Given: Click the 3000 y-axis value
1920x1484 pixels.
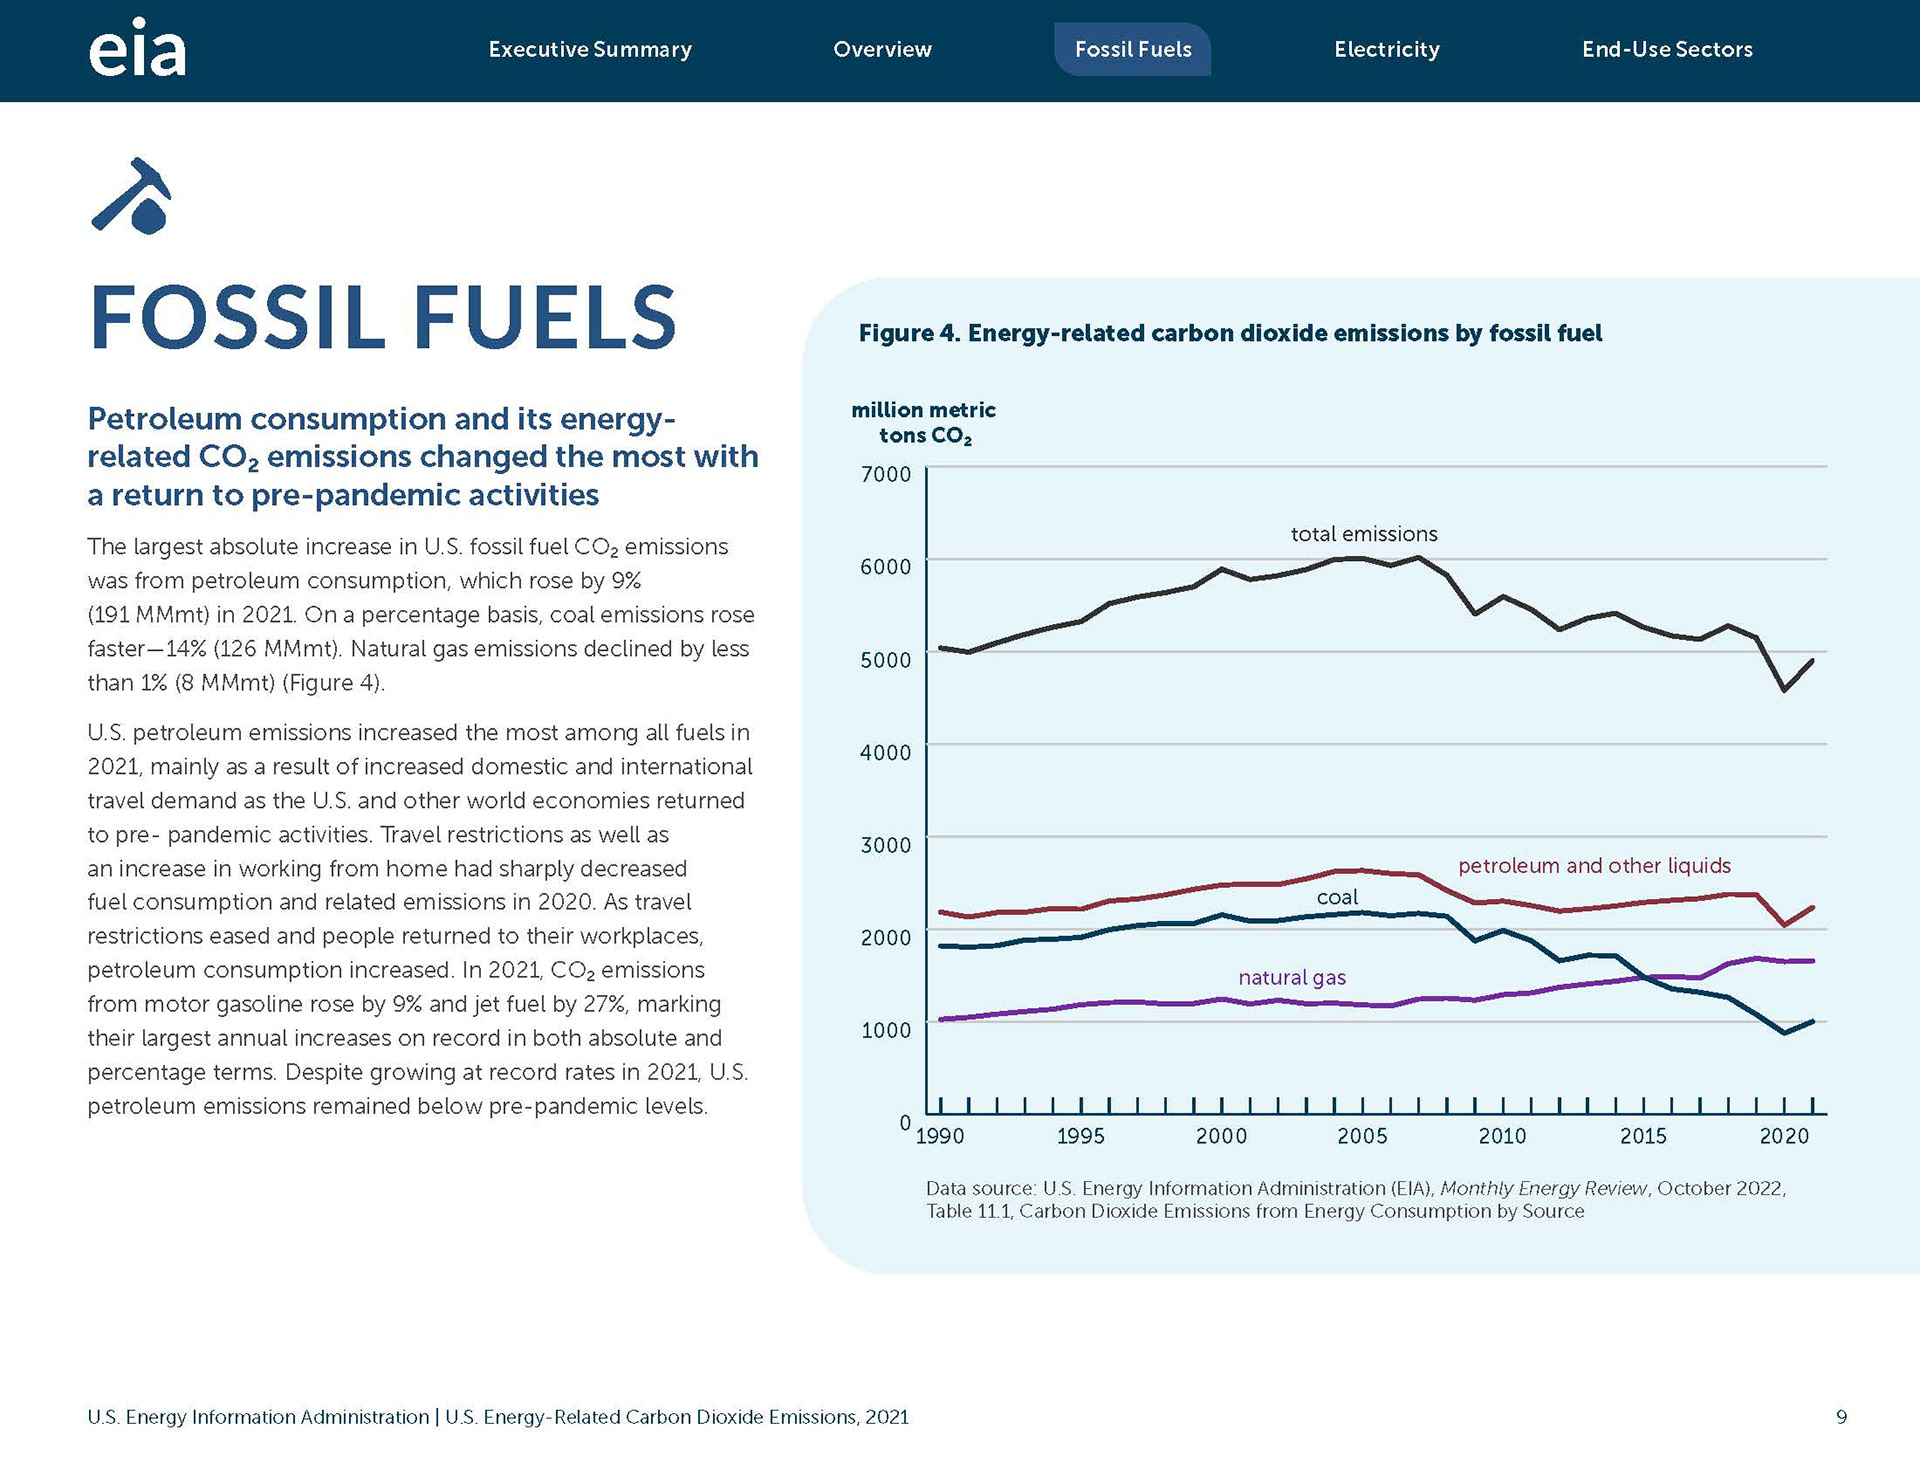Looking at the screenshot, I should [886, 845].
